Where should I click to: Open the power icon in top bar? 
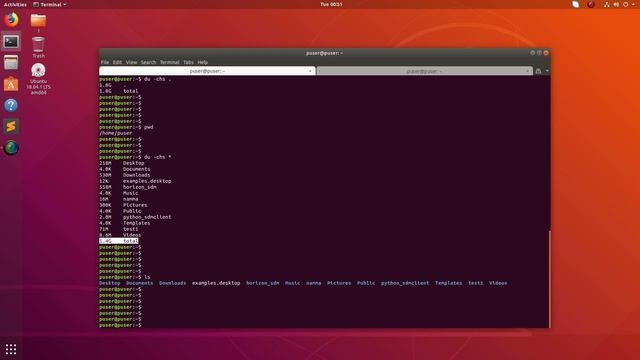click(625, 4)
